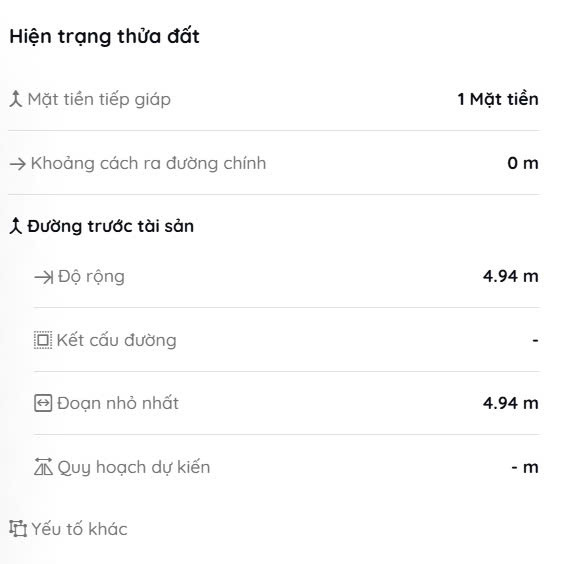
Task: Click the Quy hoạch dự kiến label
Action: (134, 467)
